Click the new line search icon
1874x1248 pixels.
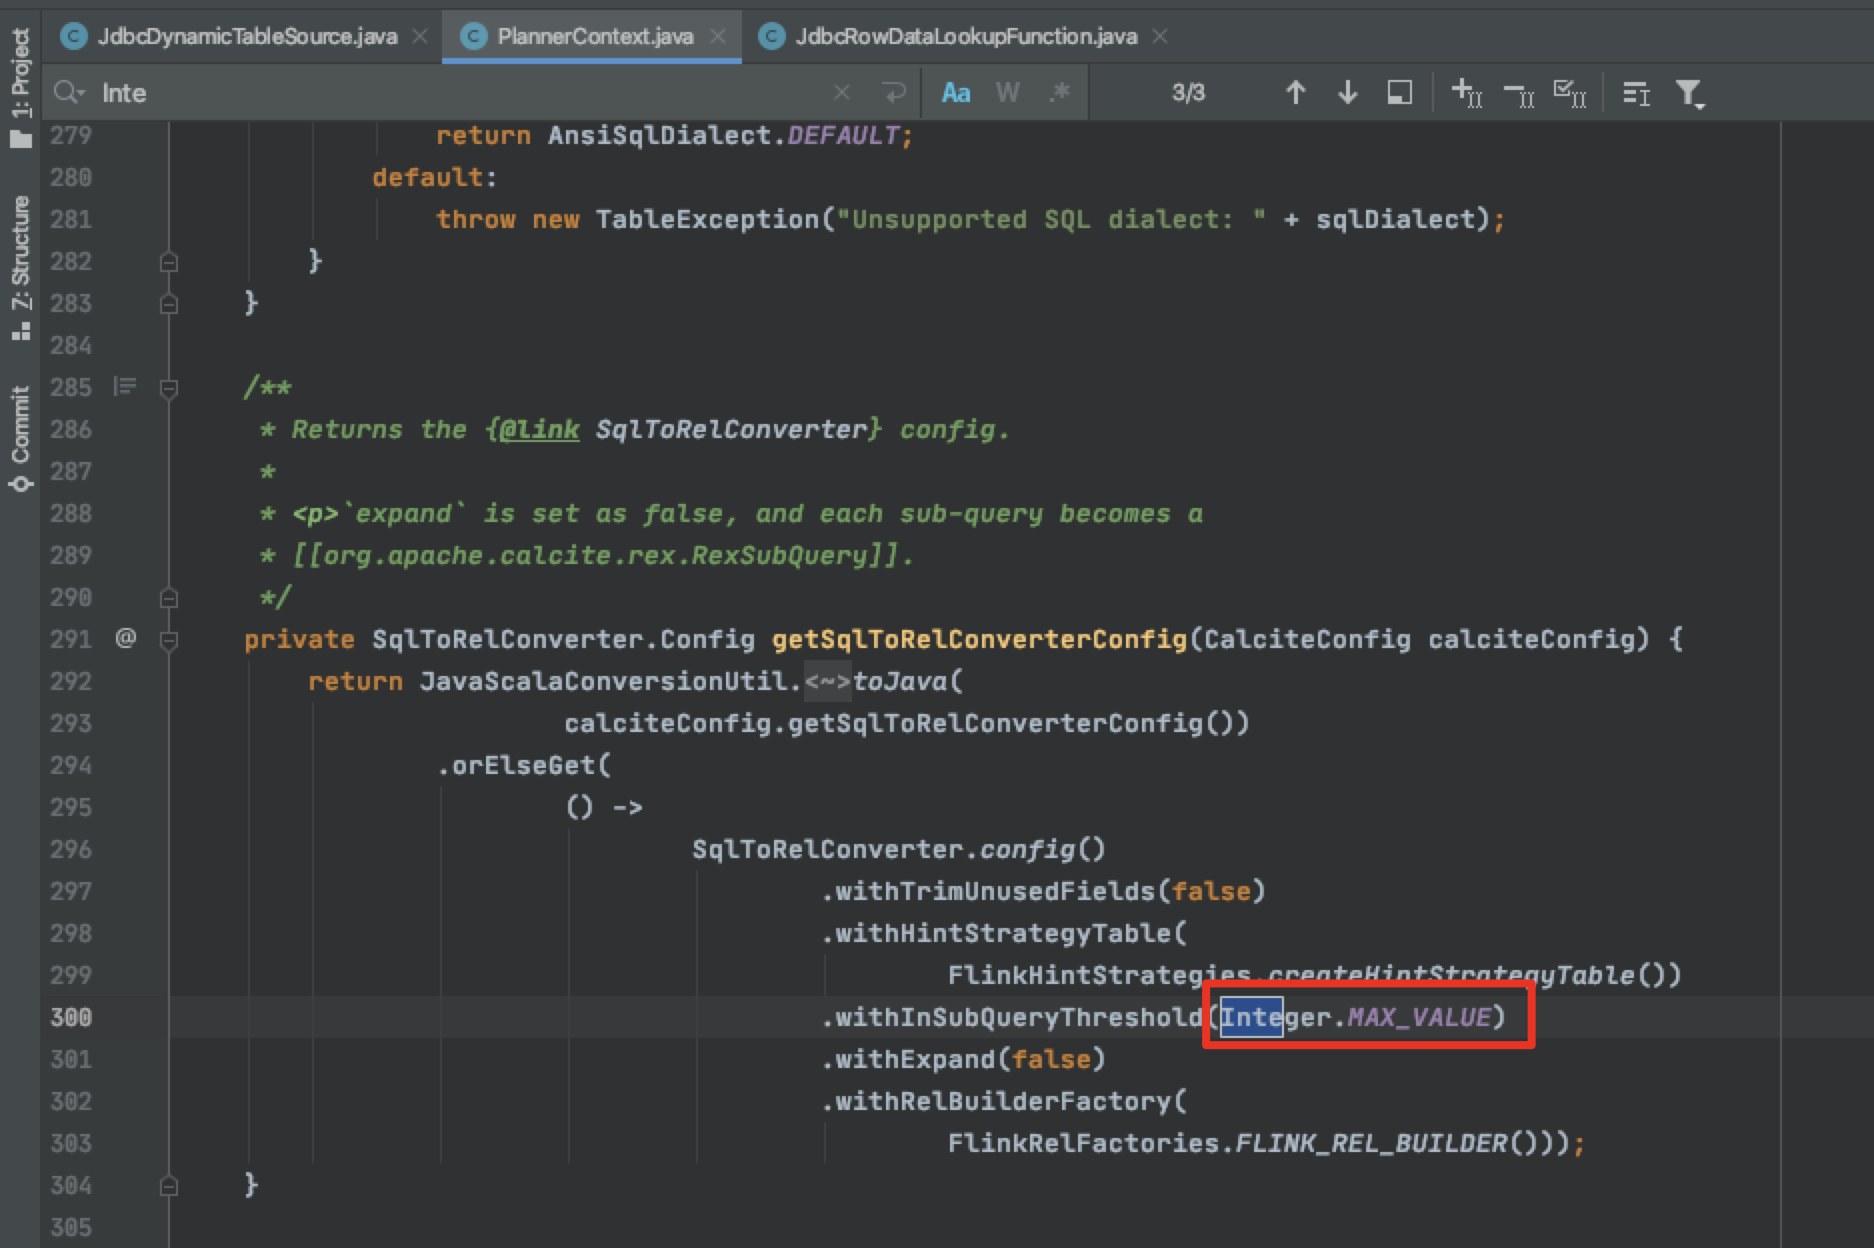[893, 93]
